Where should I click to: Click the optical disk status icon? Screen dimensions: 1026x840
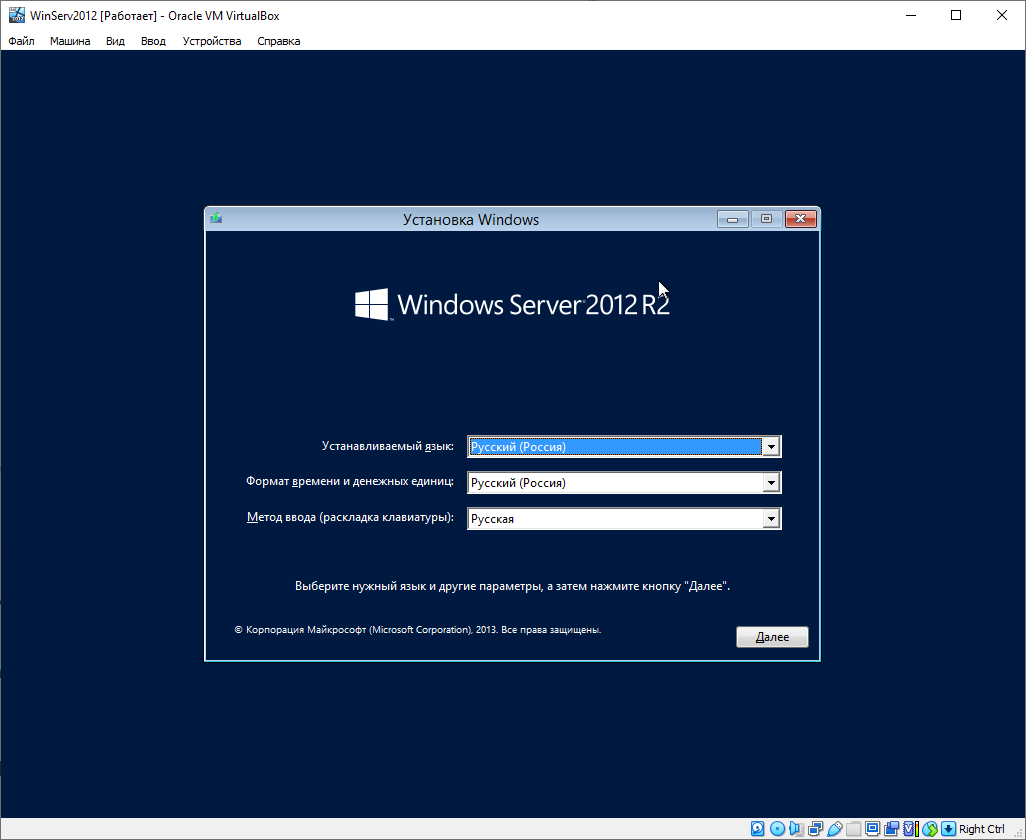point(777,829)
